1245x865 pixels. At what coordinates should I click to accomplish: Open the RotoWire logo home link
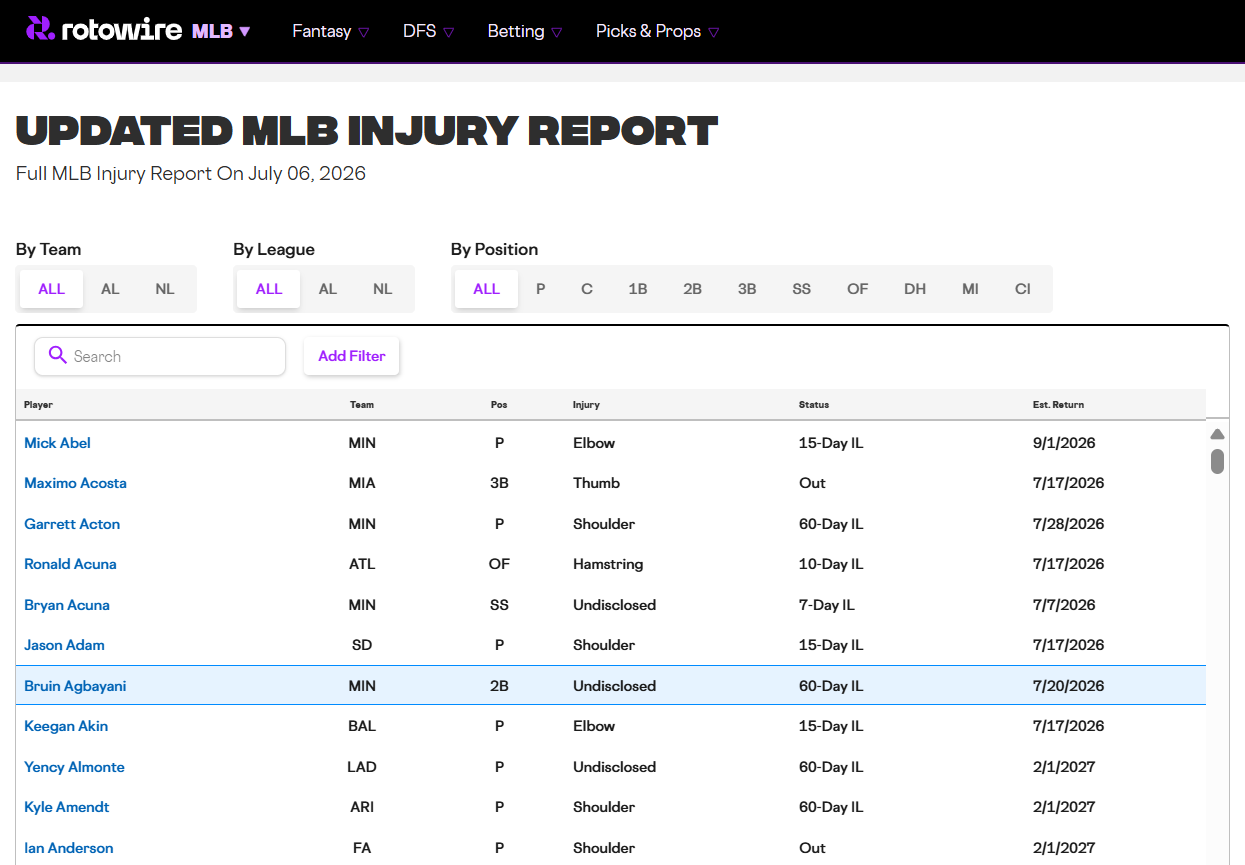[106, 31]
